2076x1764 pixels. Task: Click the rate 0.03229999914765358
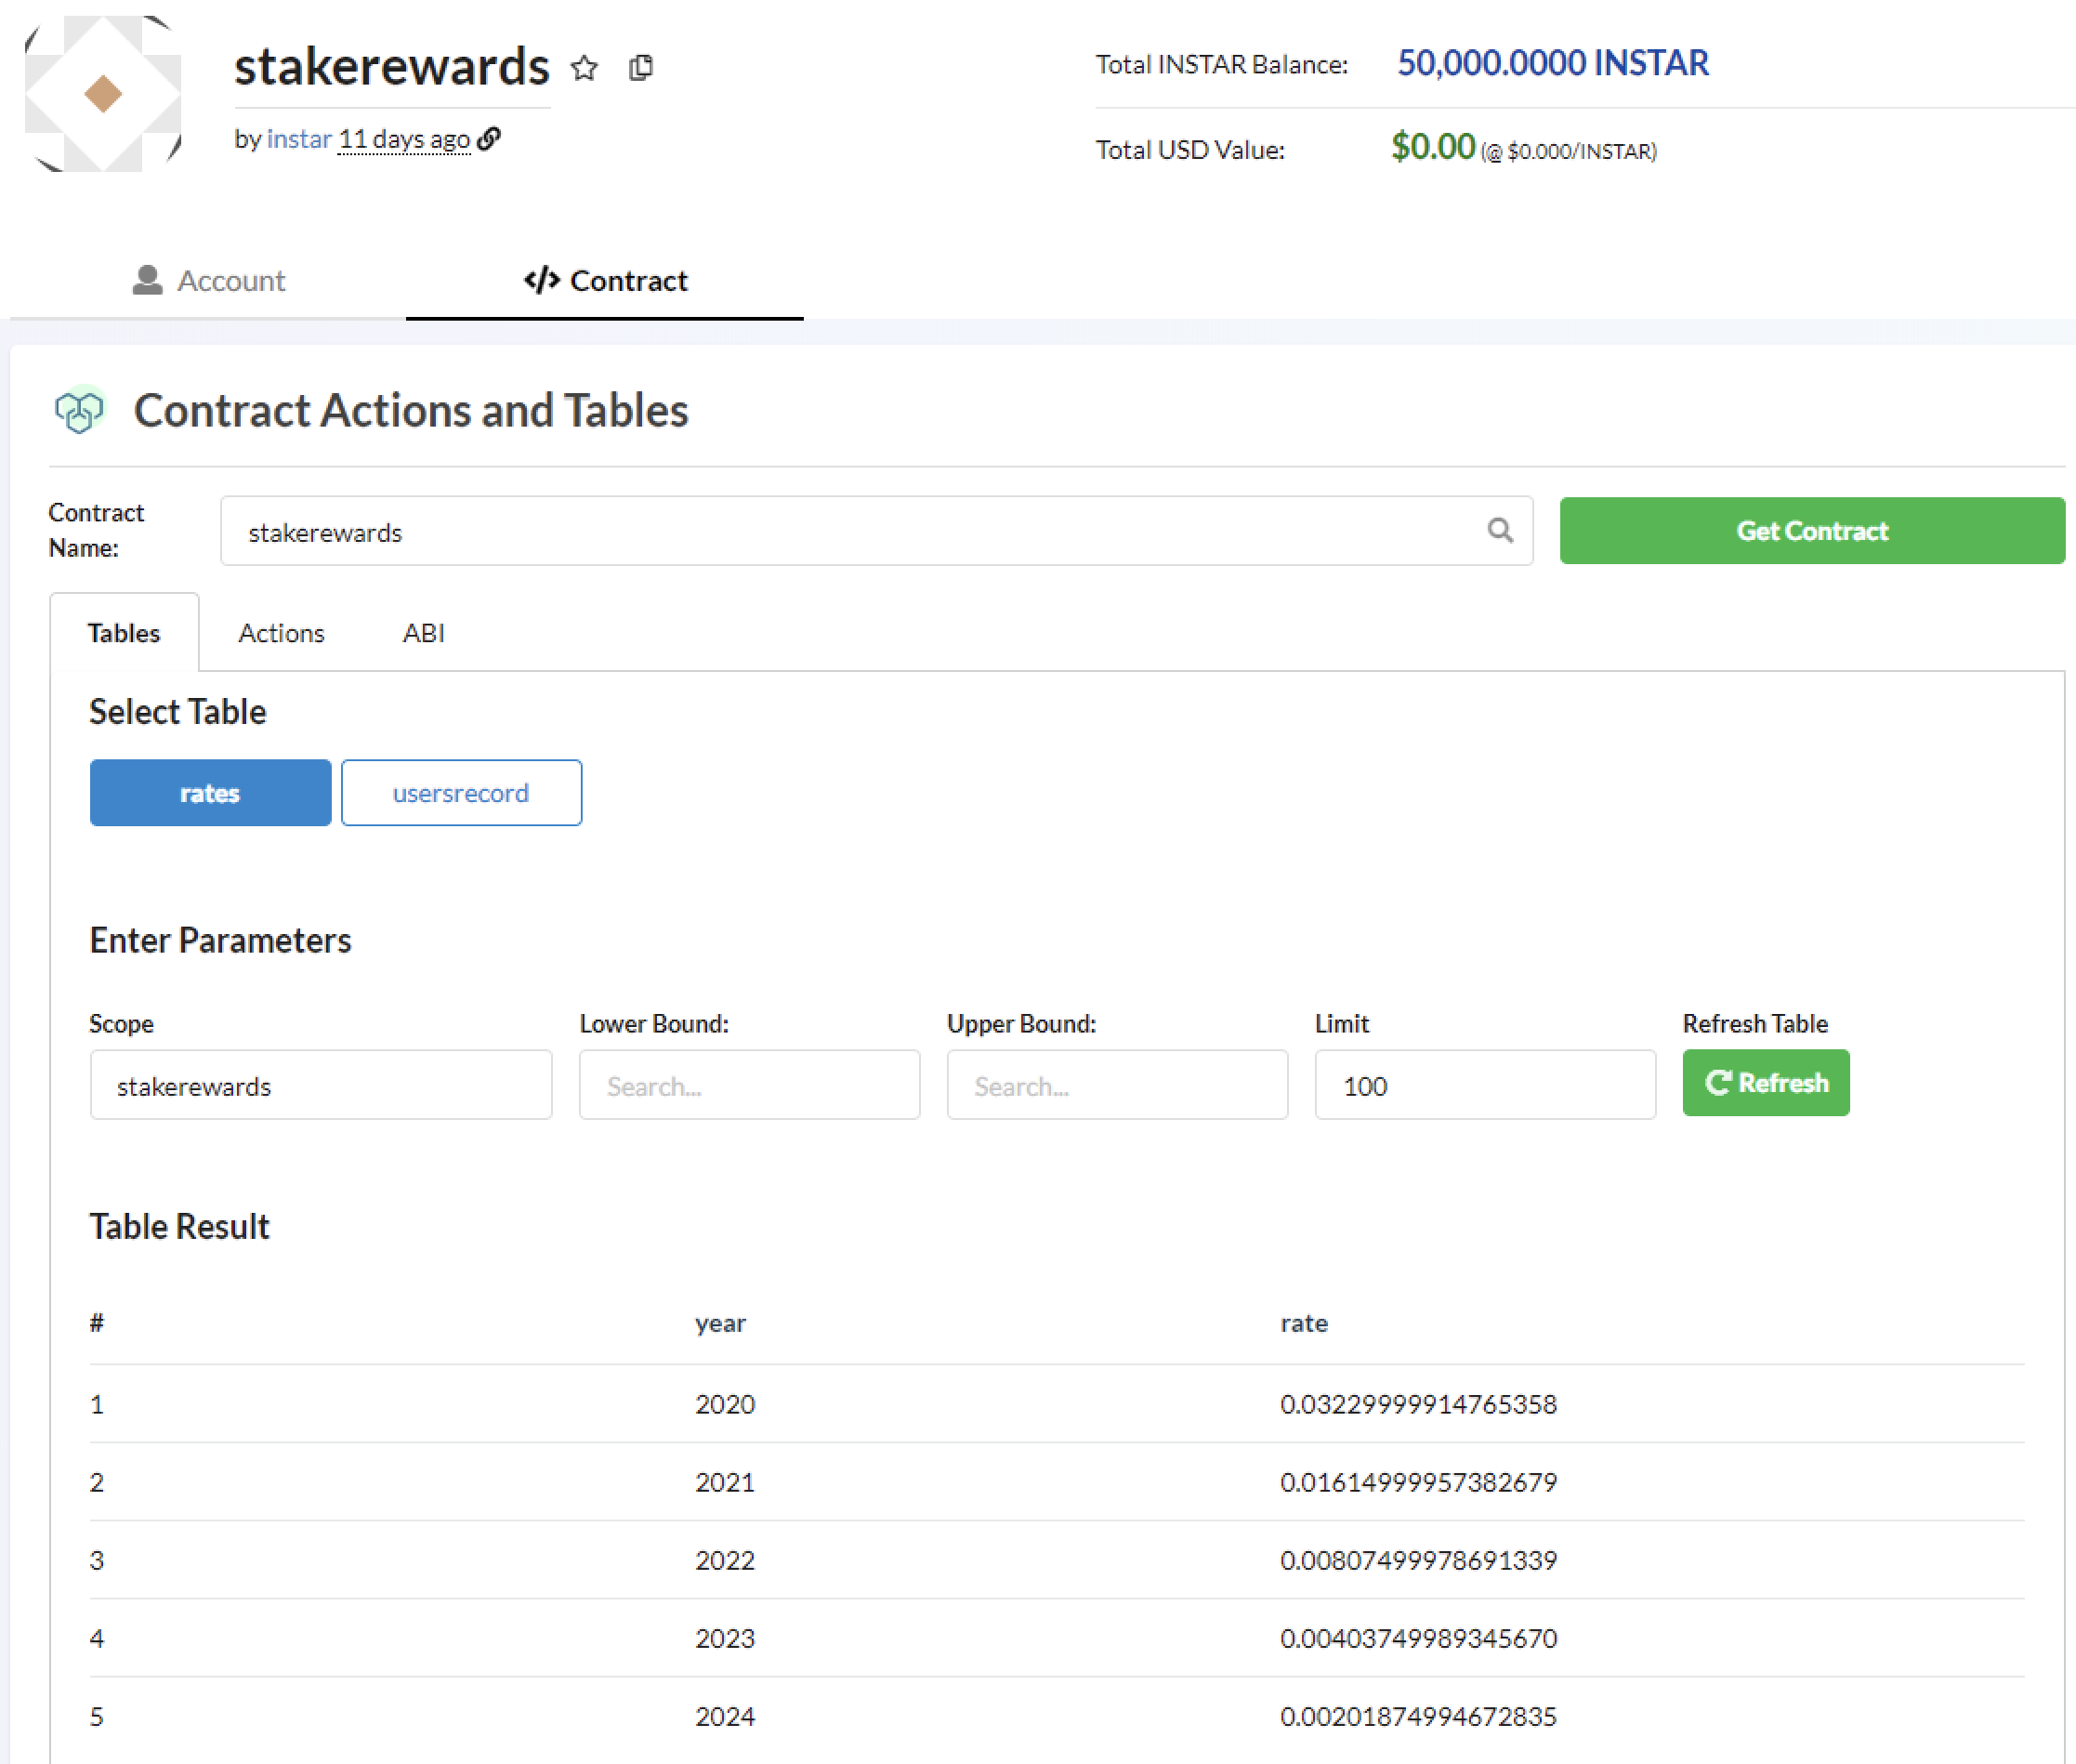click(x=1418, y=1404)
